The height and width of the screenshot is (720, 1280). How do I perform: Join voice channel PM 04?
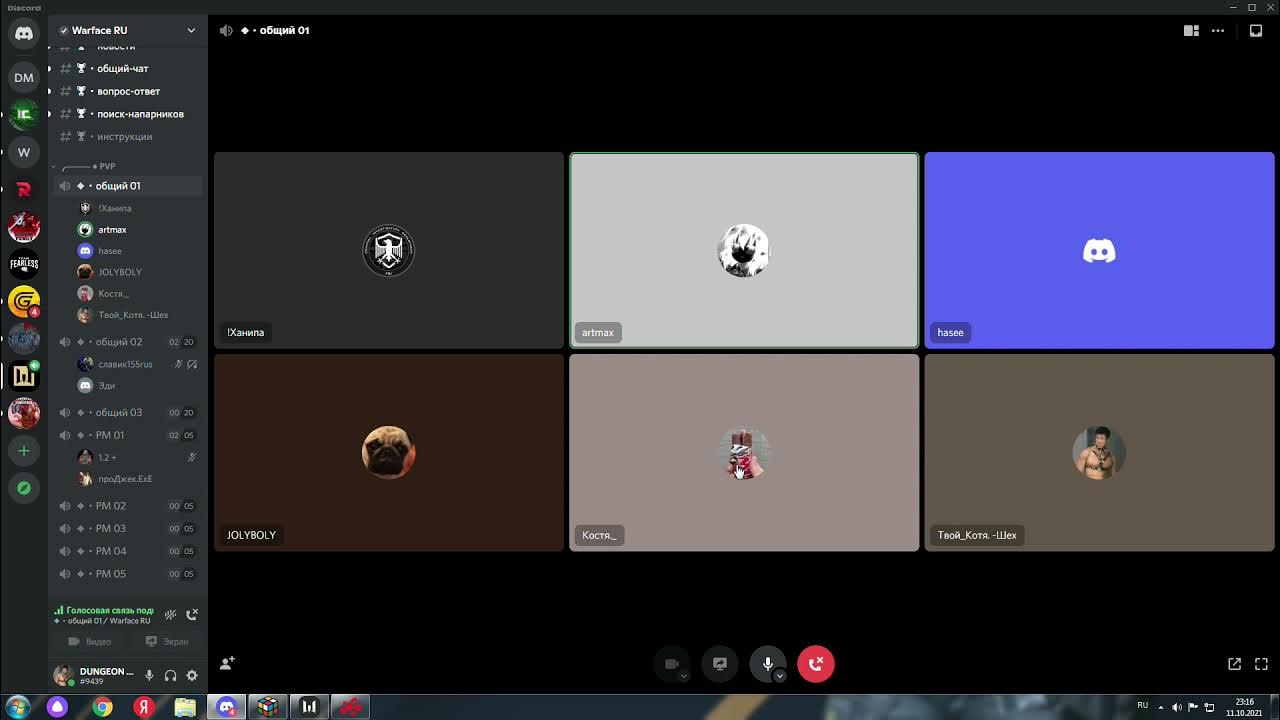click(128, 551)
